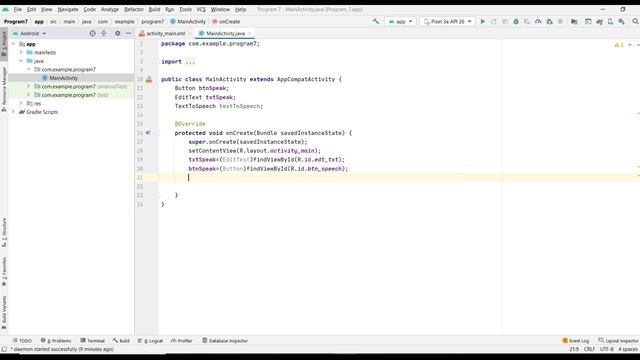Open the AVD Manager device icon
The width and height of the screenshot is (640, 360).
tap(610, 21)
